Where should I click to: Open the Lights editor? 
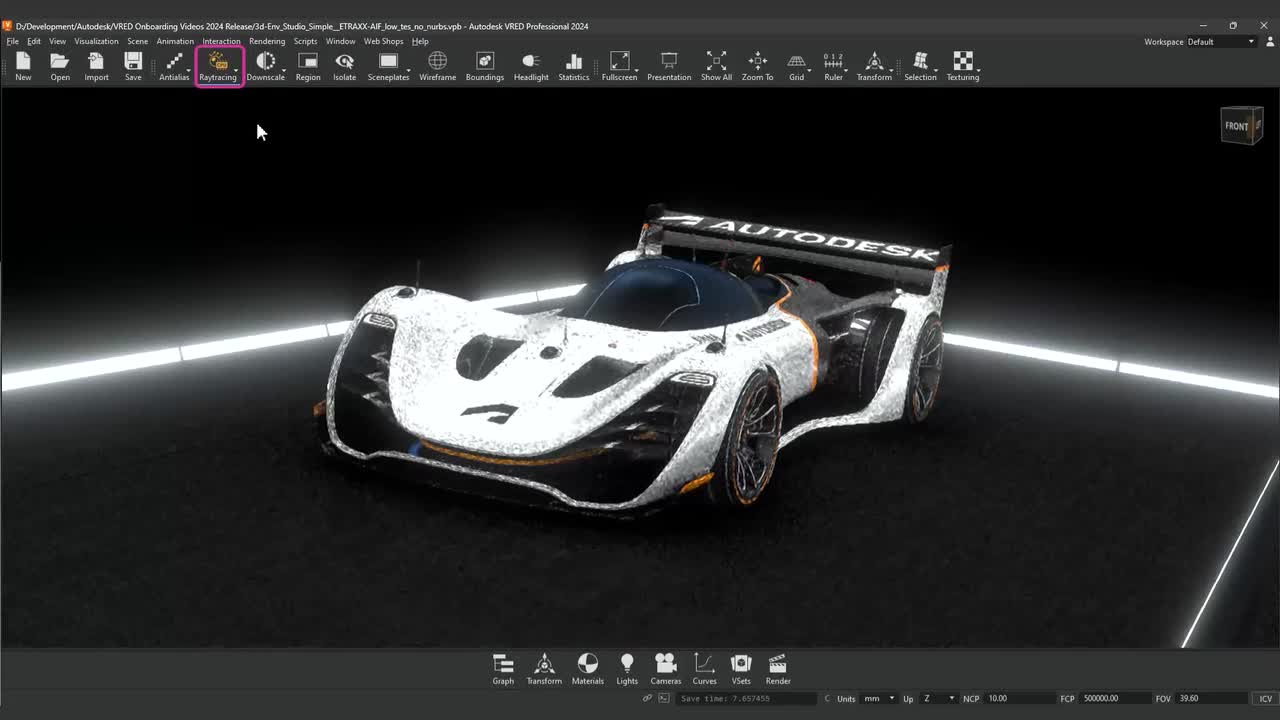pyautogui.click(x=627, y=669)
